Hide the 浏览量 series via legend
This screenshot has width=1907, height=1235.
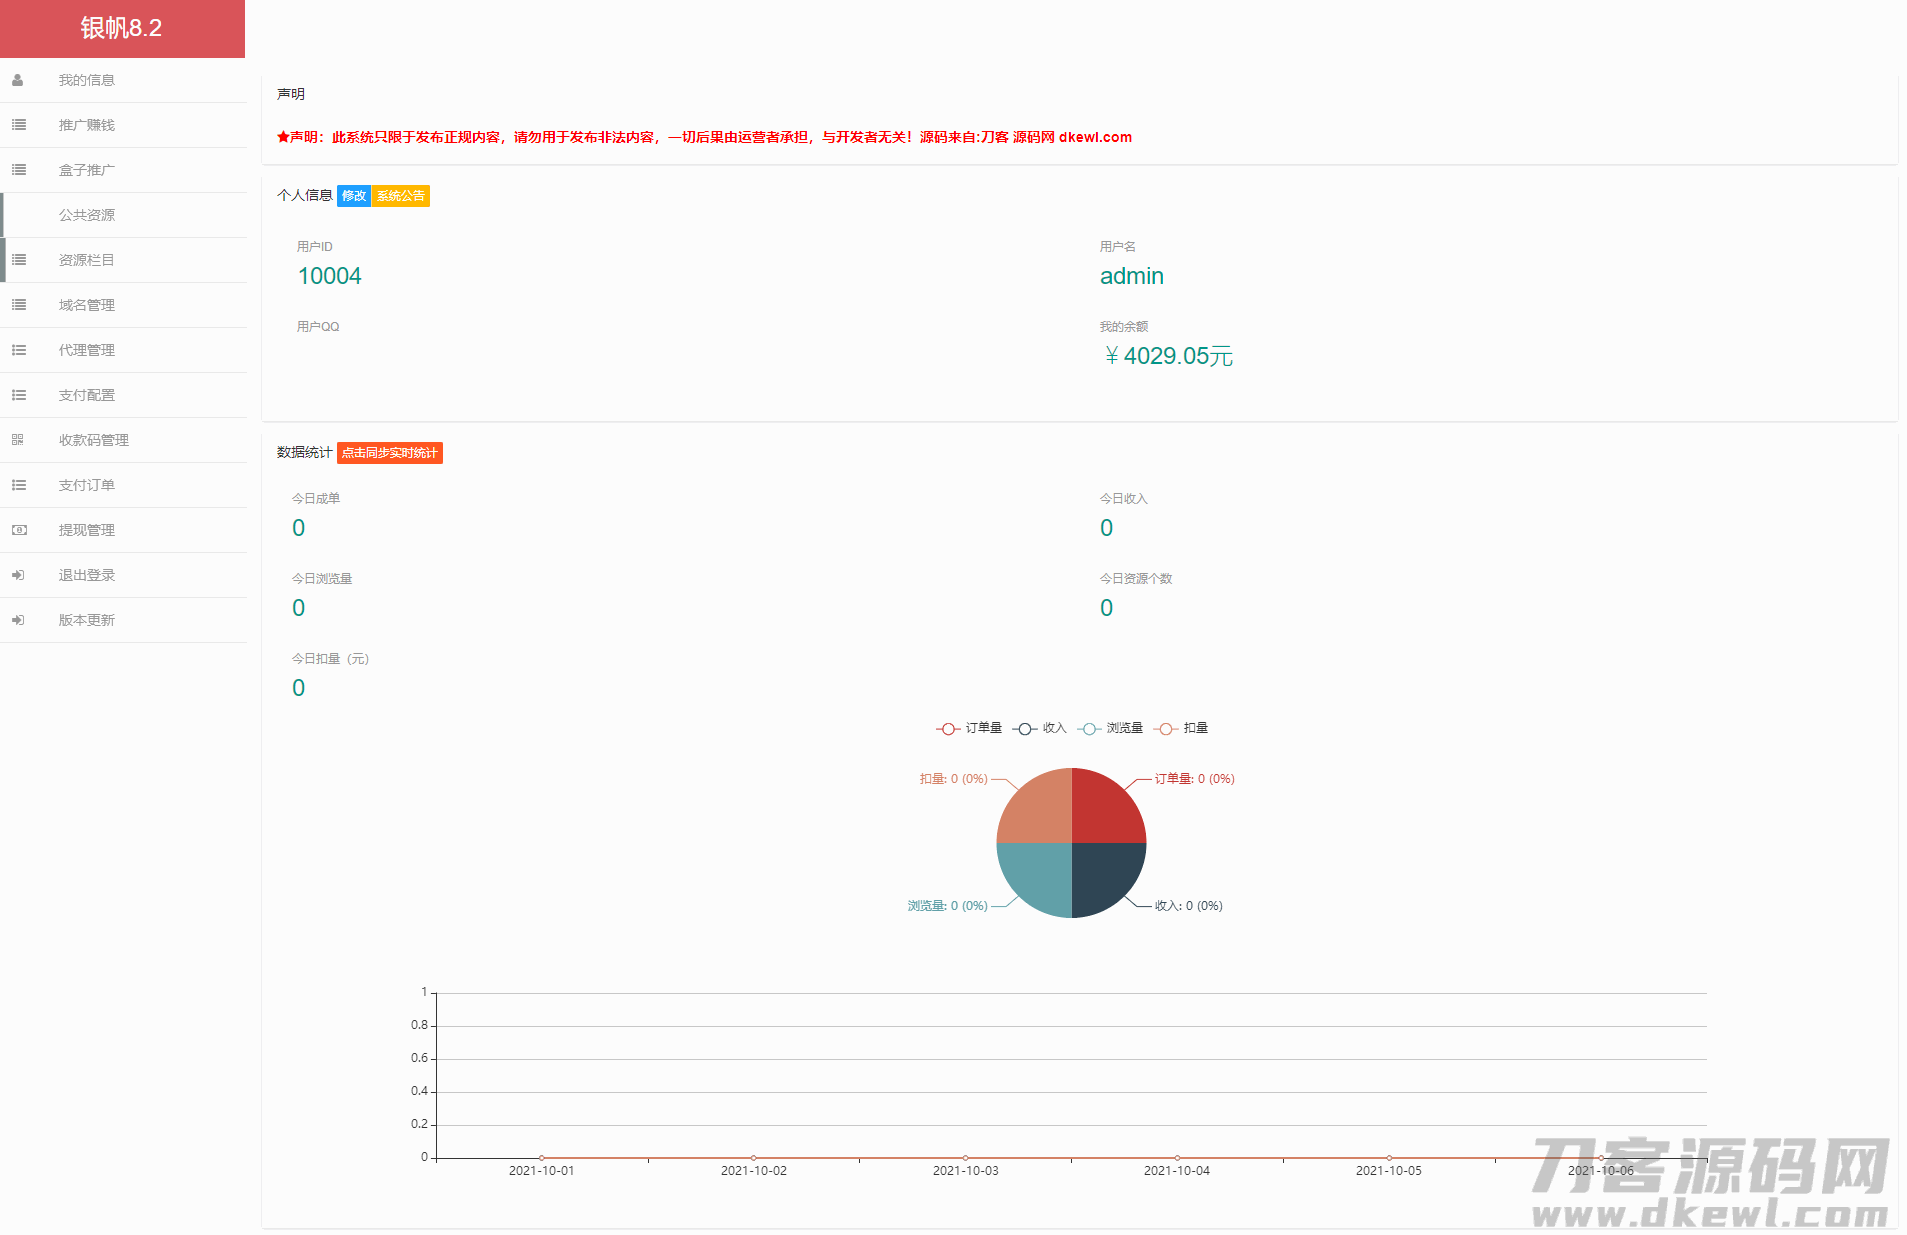1111,728
